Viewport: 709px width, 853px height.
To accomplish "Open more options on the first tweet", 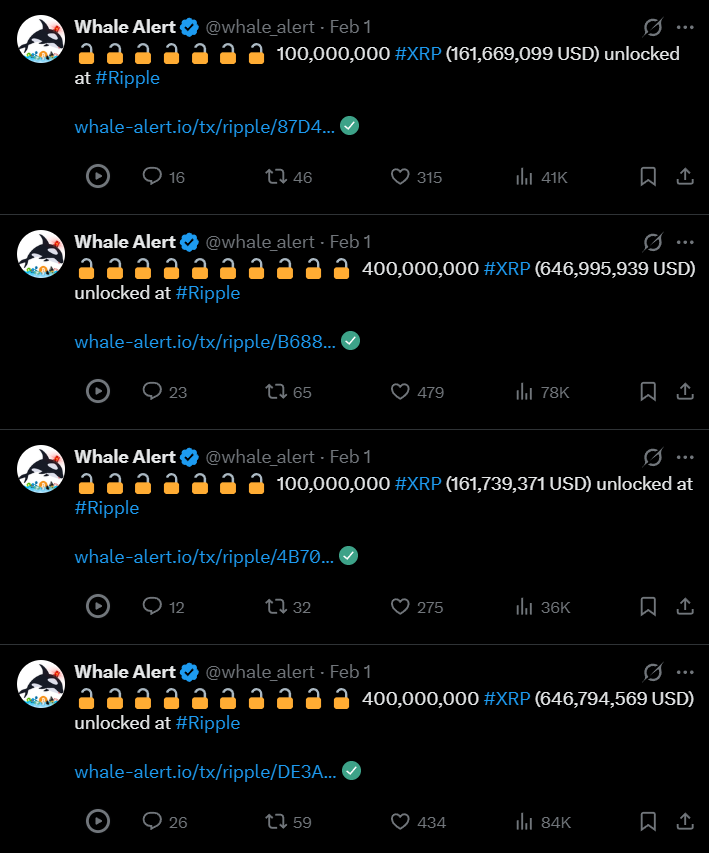I will 685,27.
